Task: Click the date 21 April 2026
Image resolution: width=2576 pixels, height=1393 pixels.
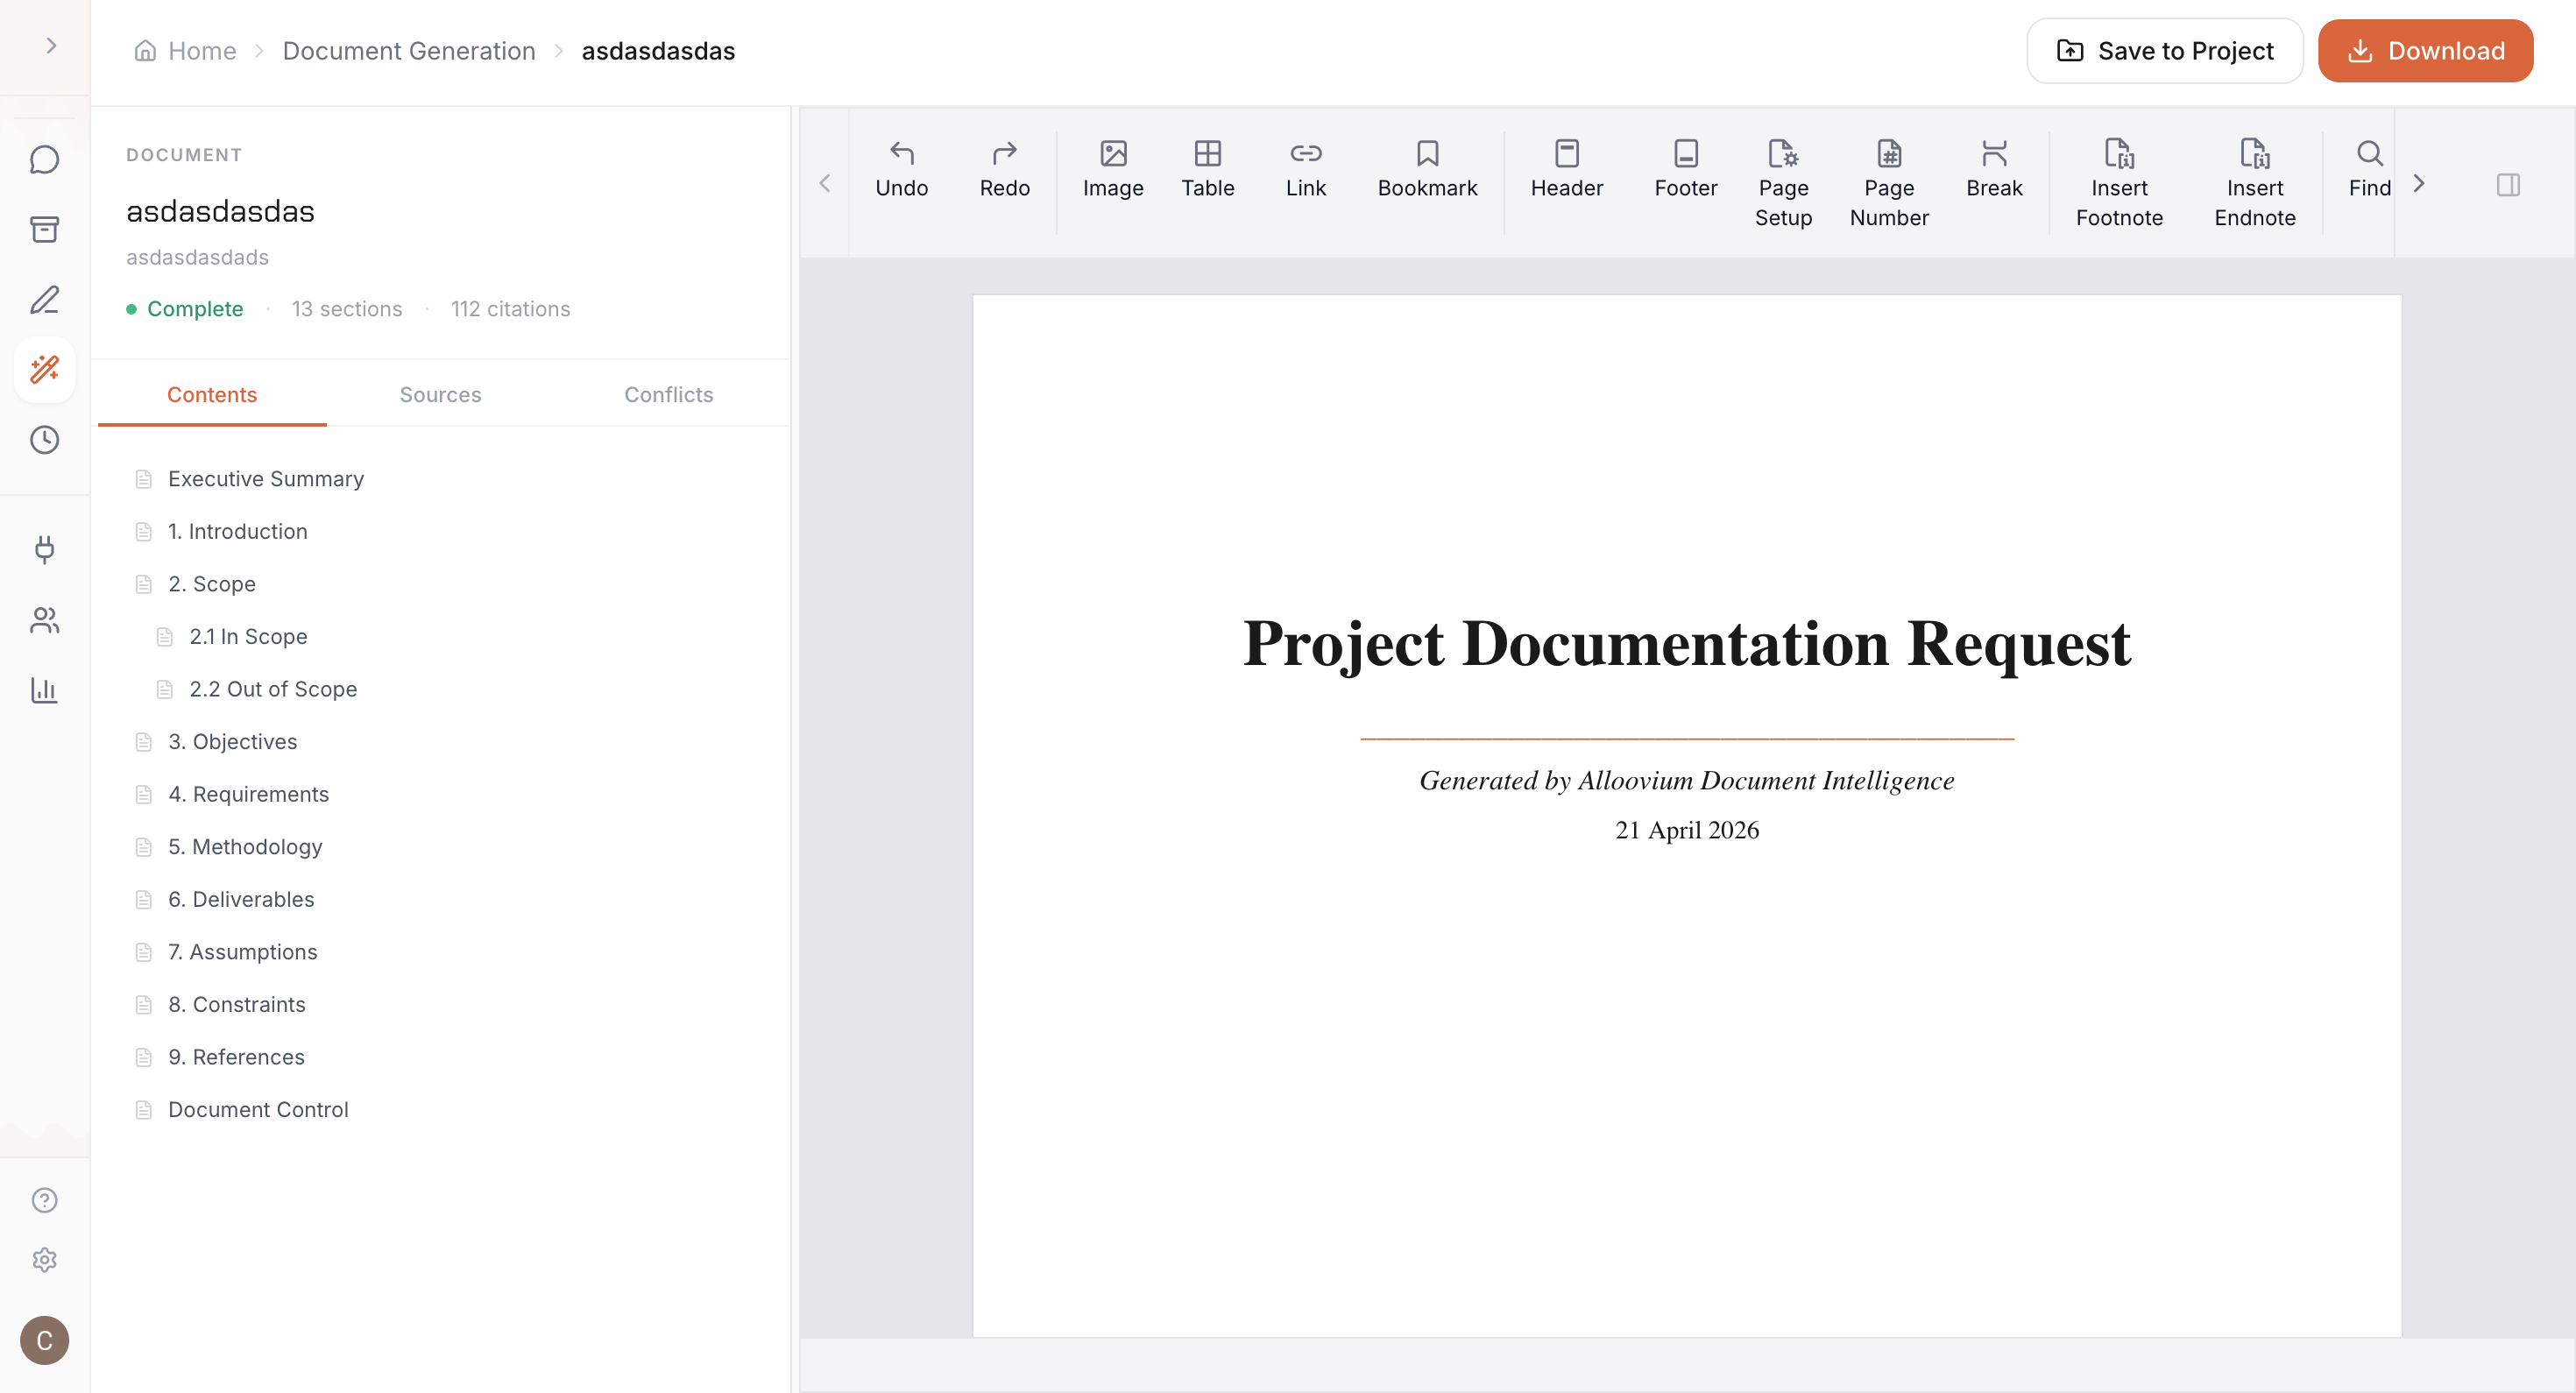Action: pos(1686,830)
